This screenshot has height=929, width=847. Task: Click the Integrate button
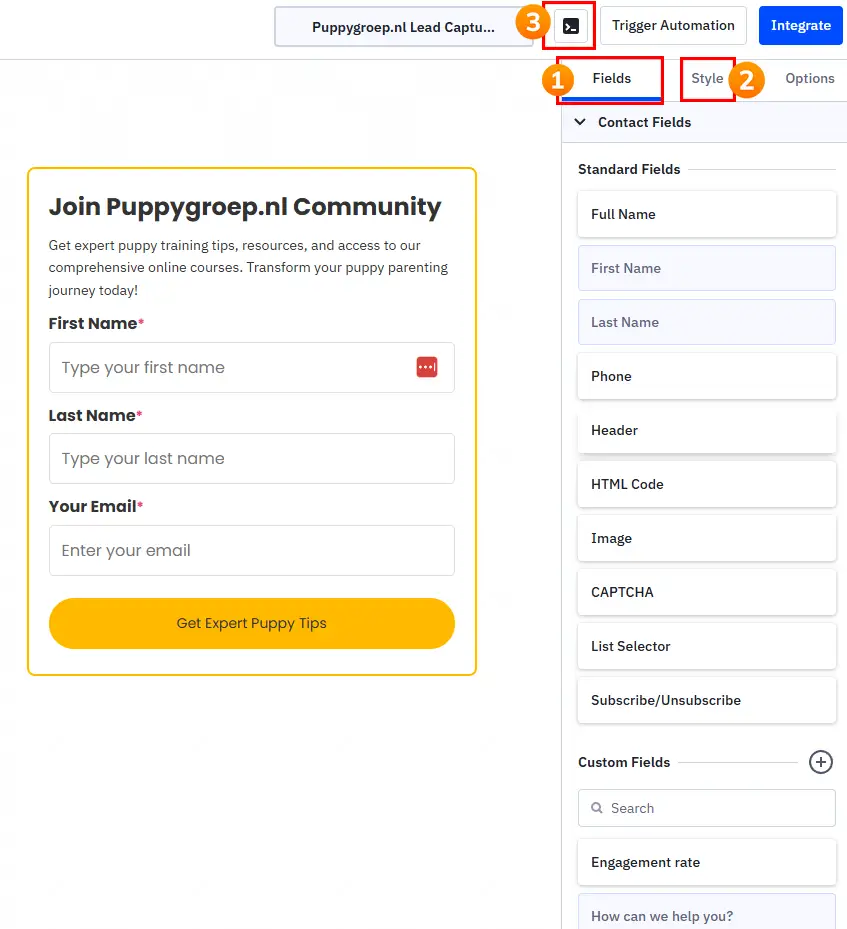800,24
